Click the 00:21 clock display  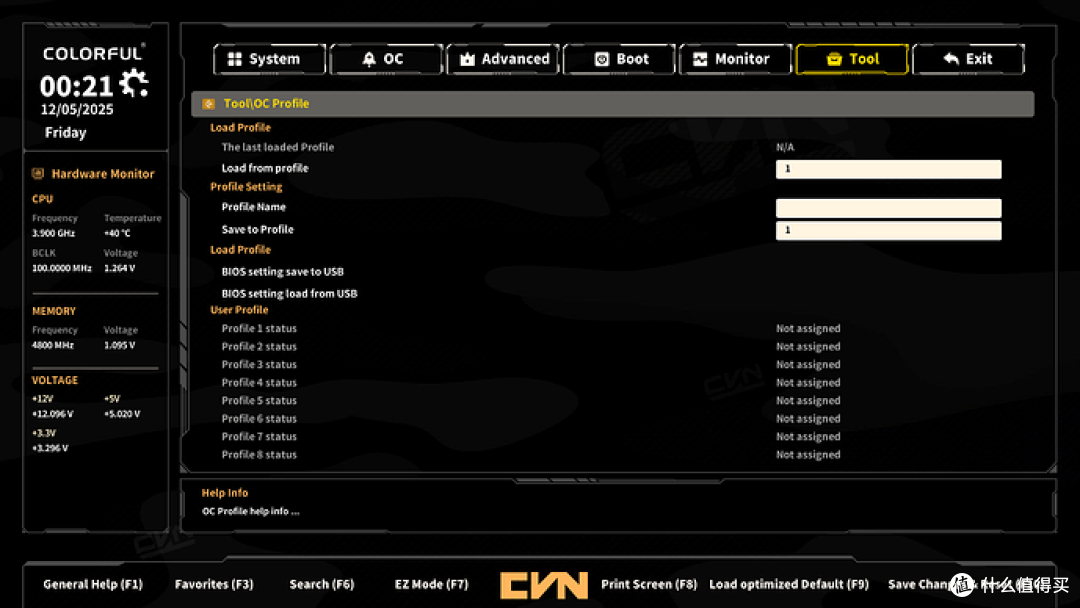click(76, 87)
